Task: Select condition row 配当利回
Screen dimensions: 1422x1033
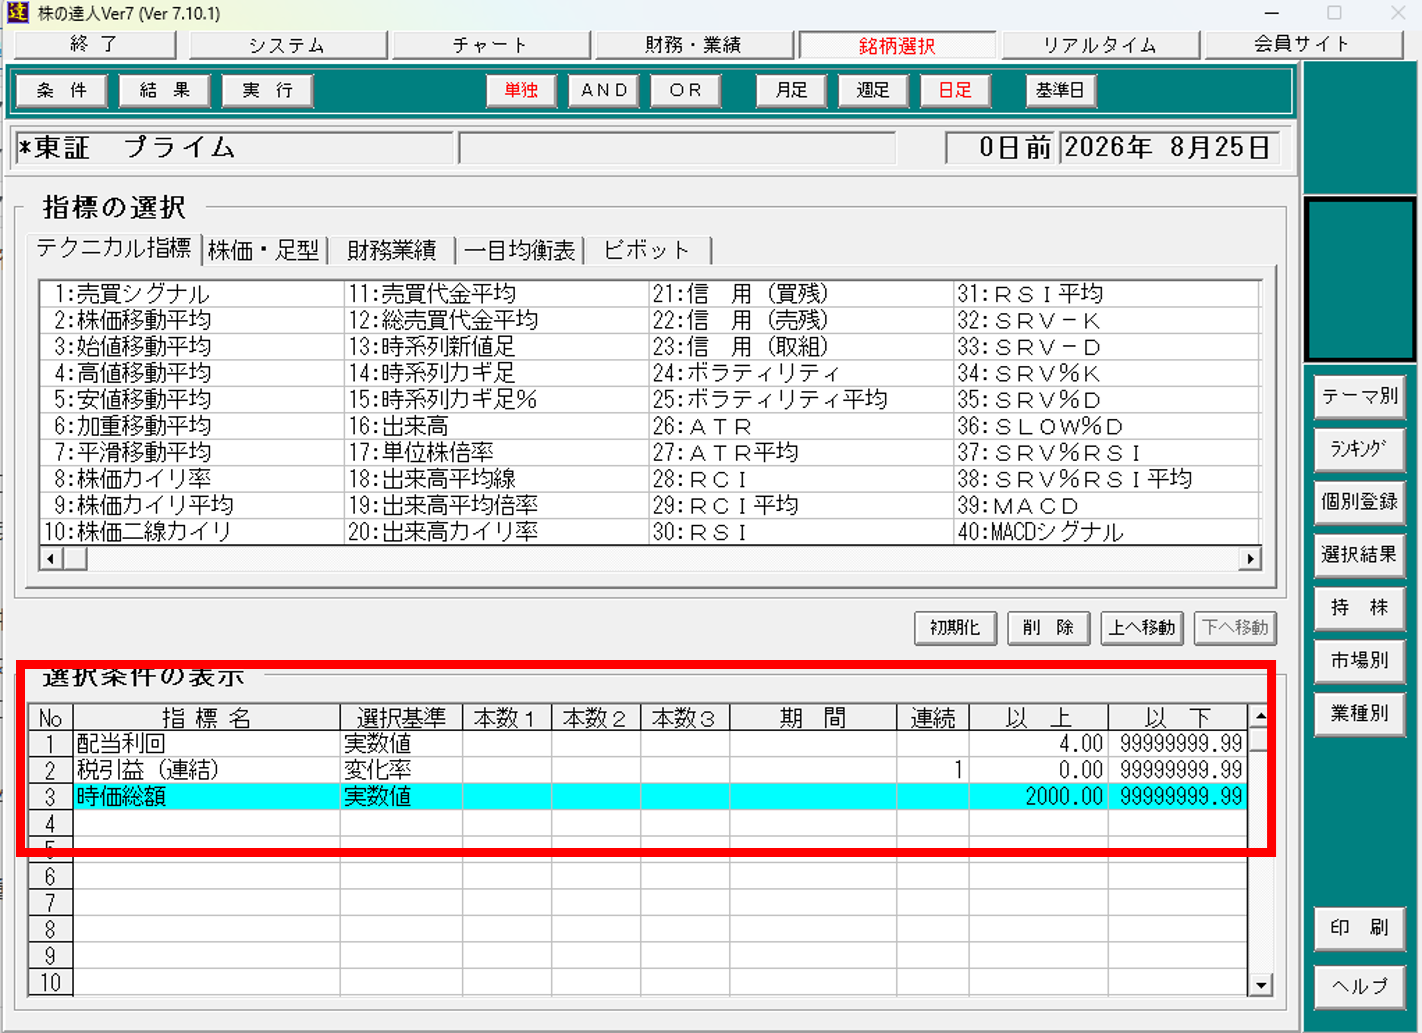Action: [637, 744]
